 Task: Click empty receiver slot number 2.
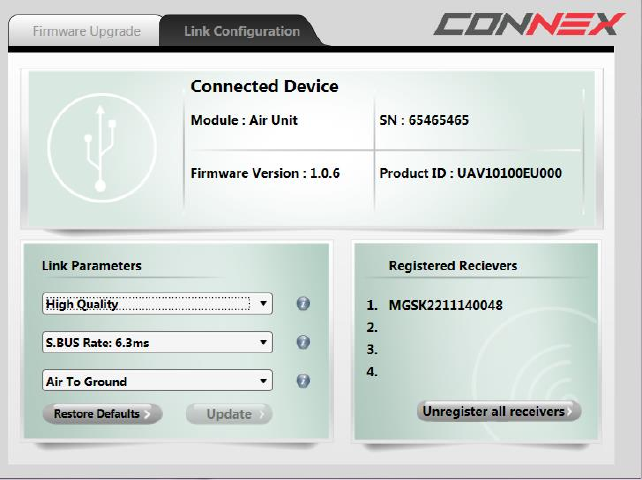pos(372,327)
